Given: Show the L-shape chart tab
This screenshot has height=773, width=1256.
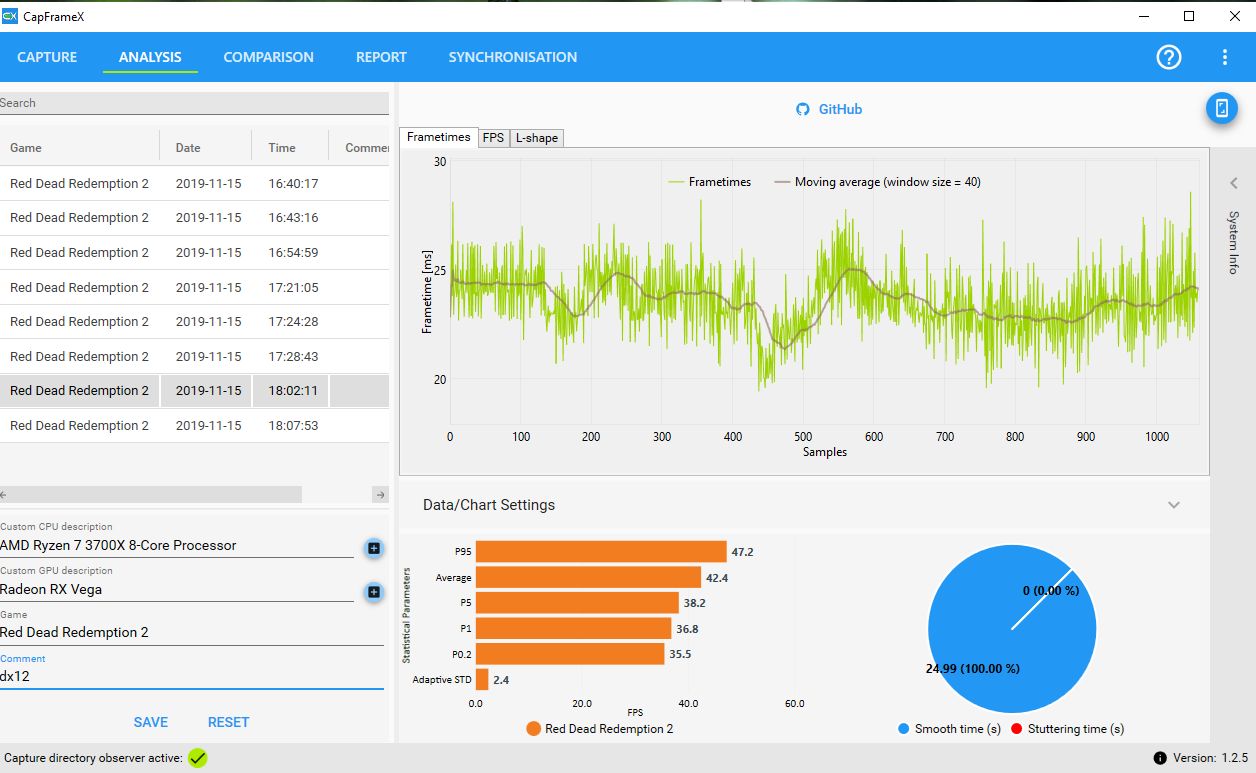Looking at the screenshot, I should pos(537,138).
